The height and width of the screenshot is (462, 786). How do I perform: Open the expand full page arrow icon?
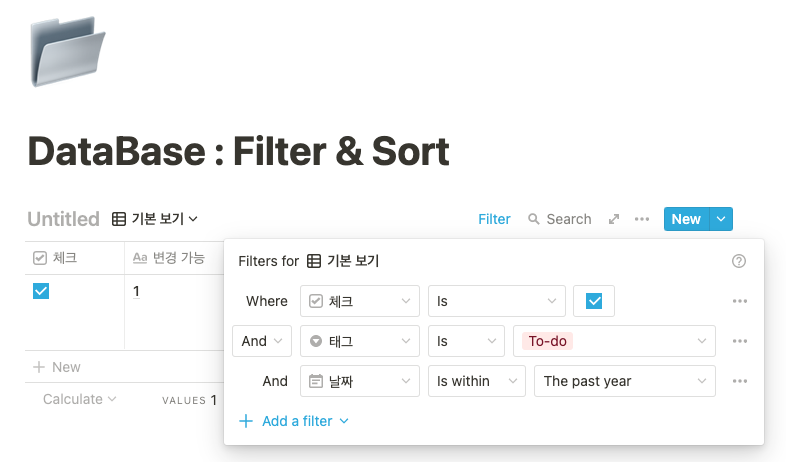click(614, 219)
